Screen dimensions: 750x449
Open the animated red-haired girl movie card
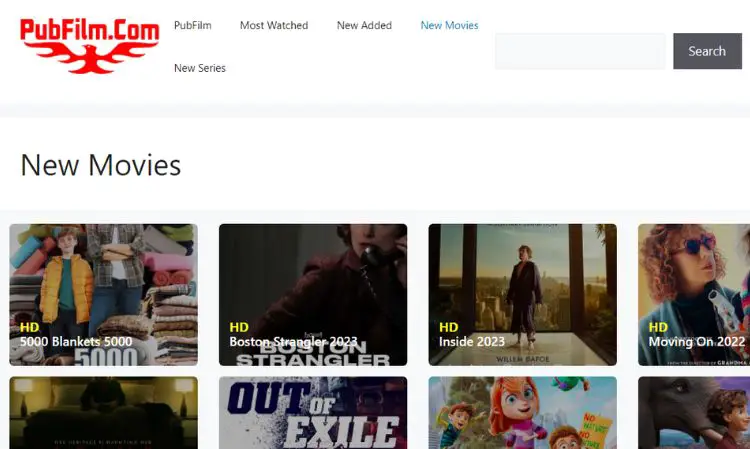coord(522,413)
